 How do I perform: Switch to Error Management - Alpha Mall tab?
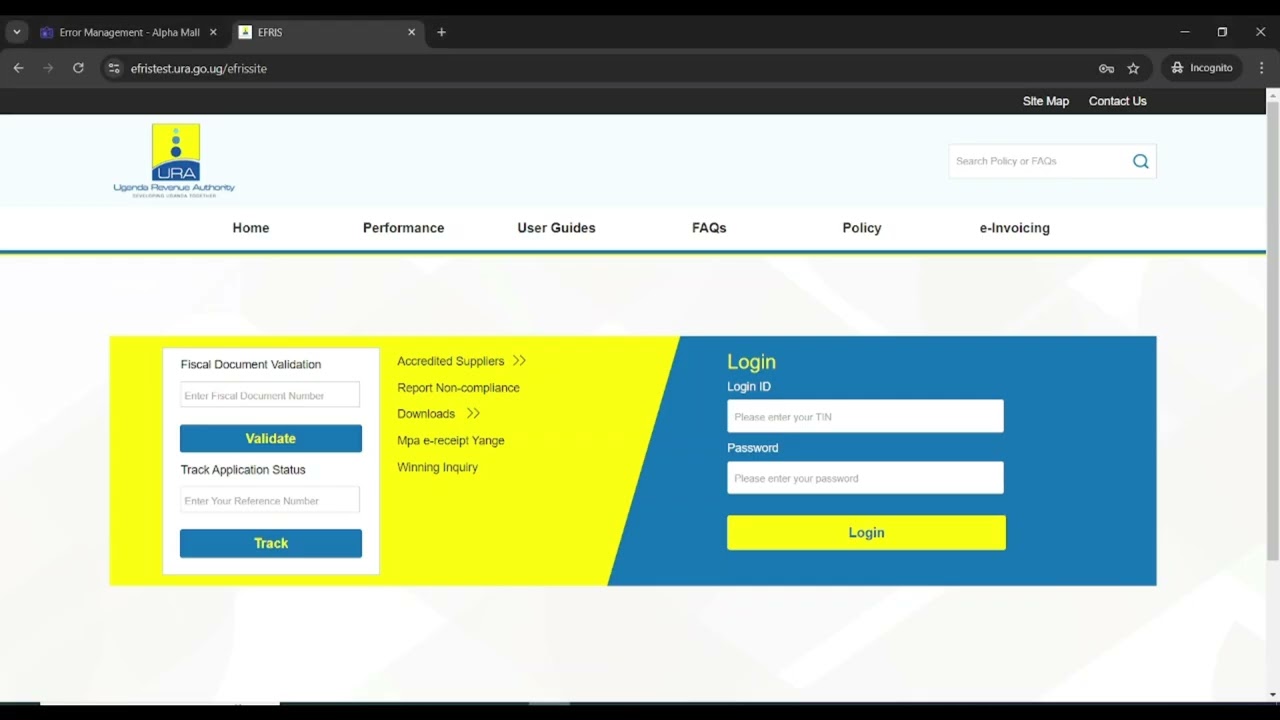coord(129,32)
